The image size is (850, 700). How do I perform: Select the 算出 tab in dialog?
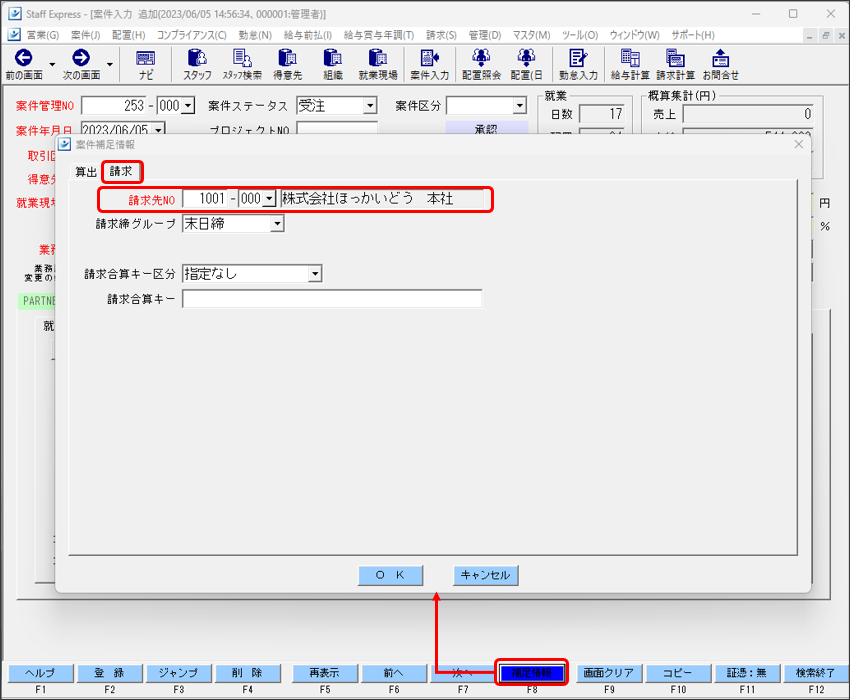[86, 172]
